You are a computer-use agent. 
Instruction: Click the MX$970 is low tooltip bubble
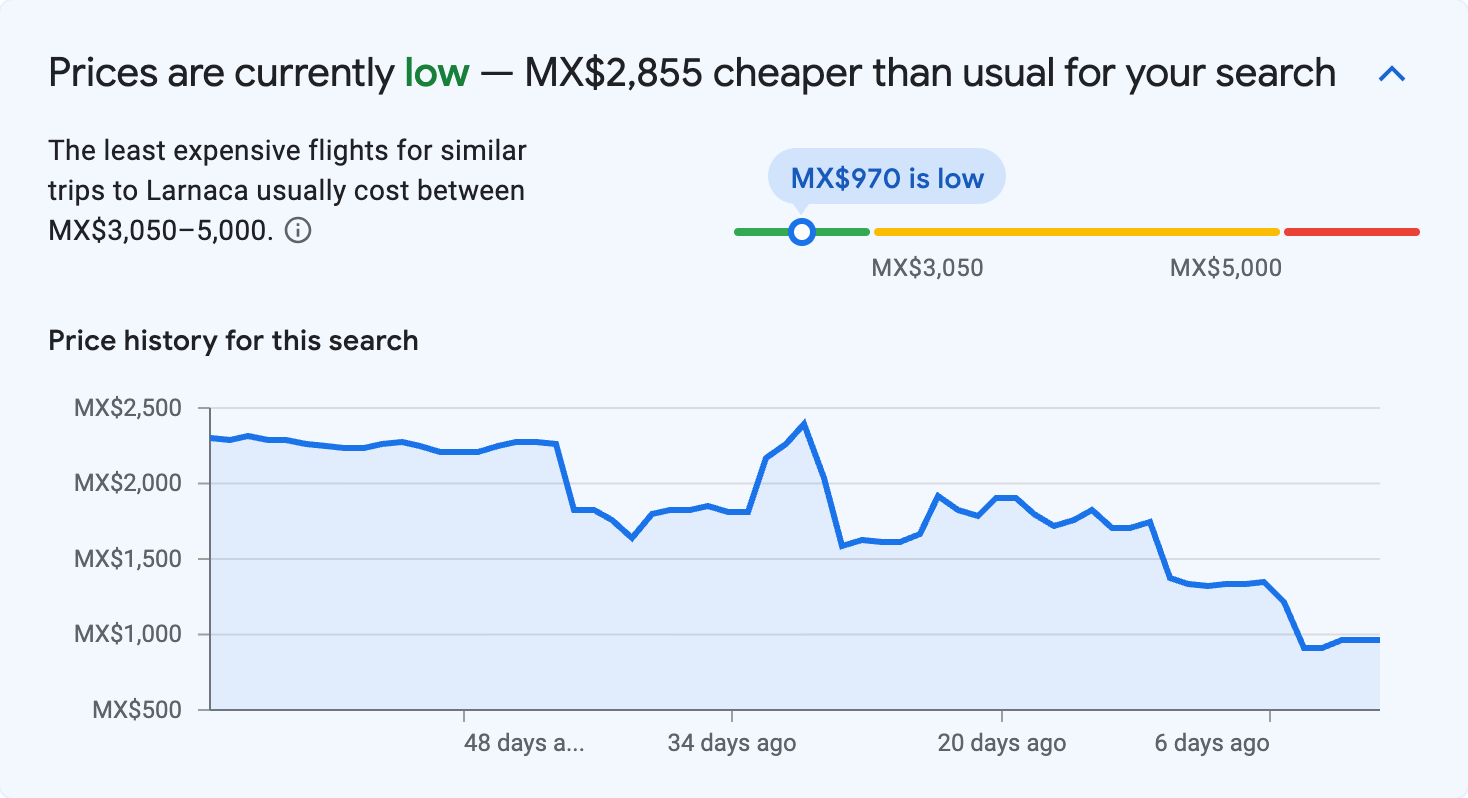[x=886, y=176]
